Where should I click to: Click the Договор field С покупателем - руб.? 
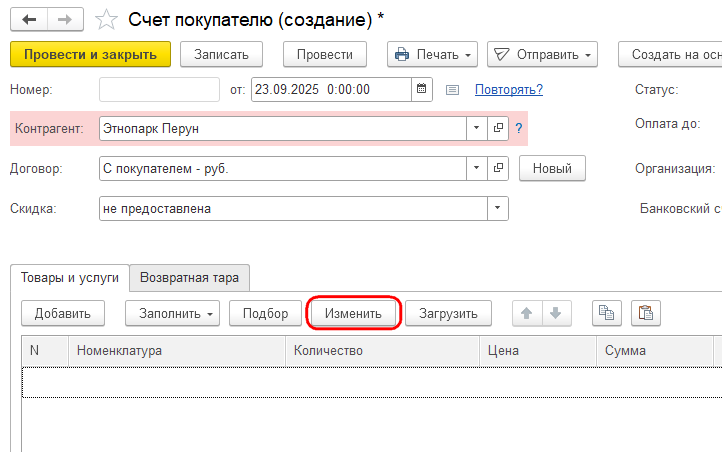coord(283,168)
